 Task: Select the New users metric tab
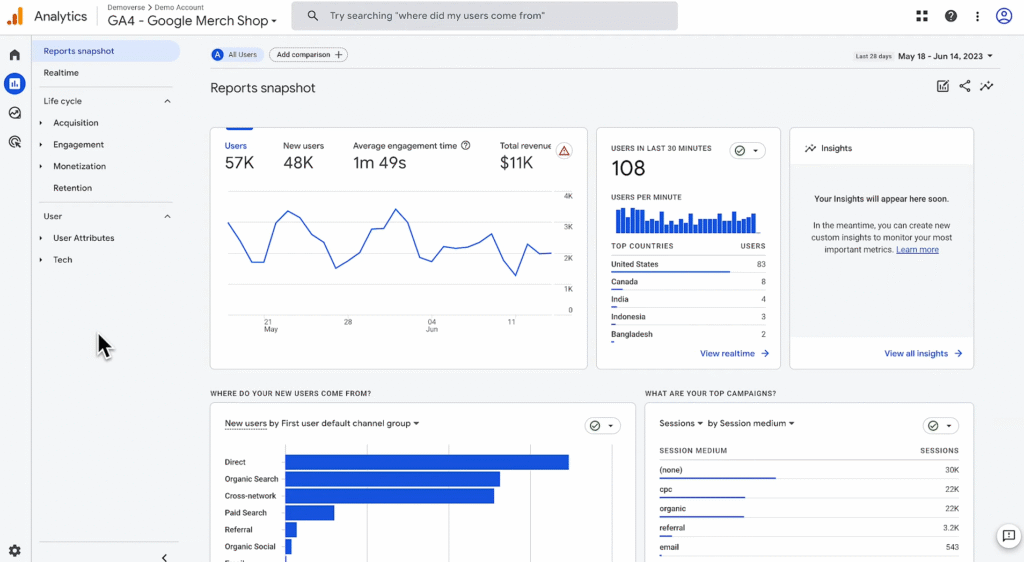303,157
